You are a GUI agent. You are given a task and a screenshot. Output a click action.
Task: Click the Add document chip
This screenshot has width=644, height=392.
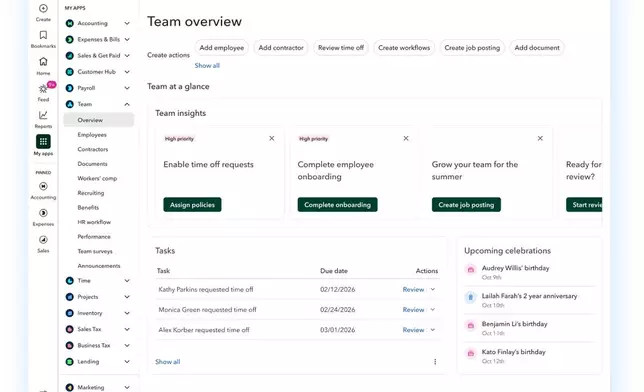click(537, 48)
